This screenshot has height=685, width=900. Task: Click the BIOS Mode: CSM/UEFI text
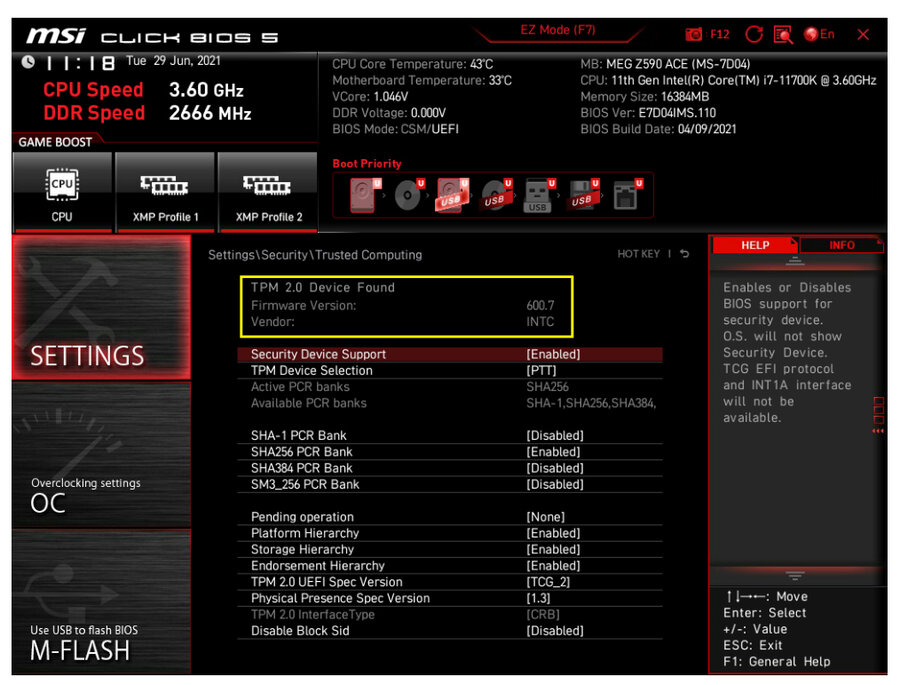pos(395,129)
